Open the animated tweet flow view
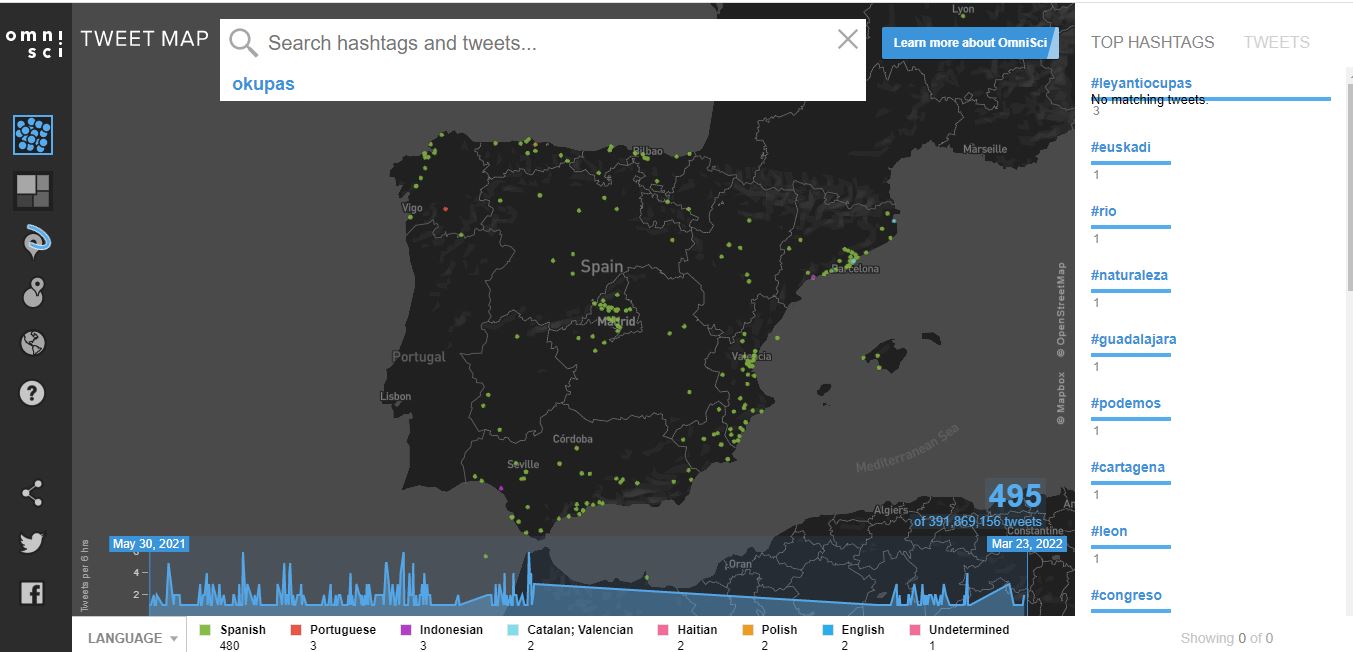This screenshot has height=652, width=1353. [x=33, y=240]
